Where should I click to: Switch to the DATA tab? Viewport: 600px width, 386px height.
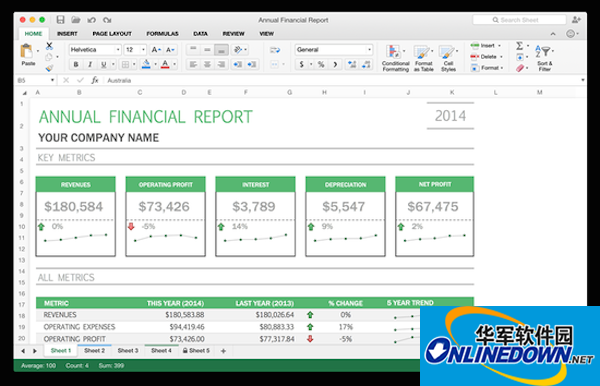pos(201,34)
